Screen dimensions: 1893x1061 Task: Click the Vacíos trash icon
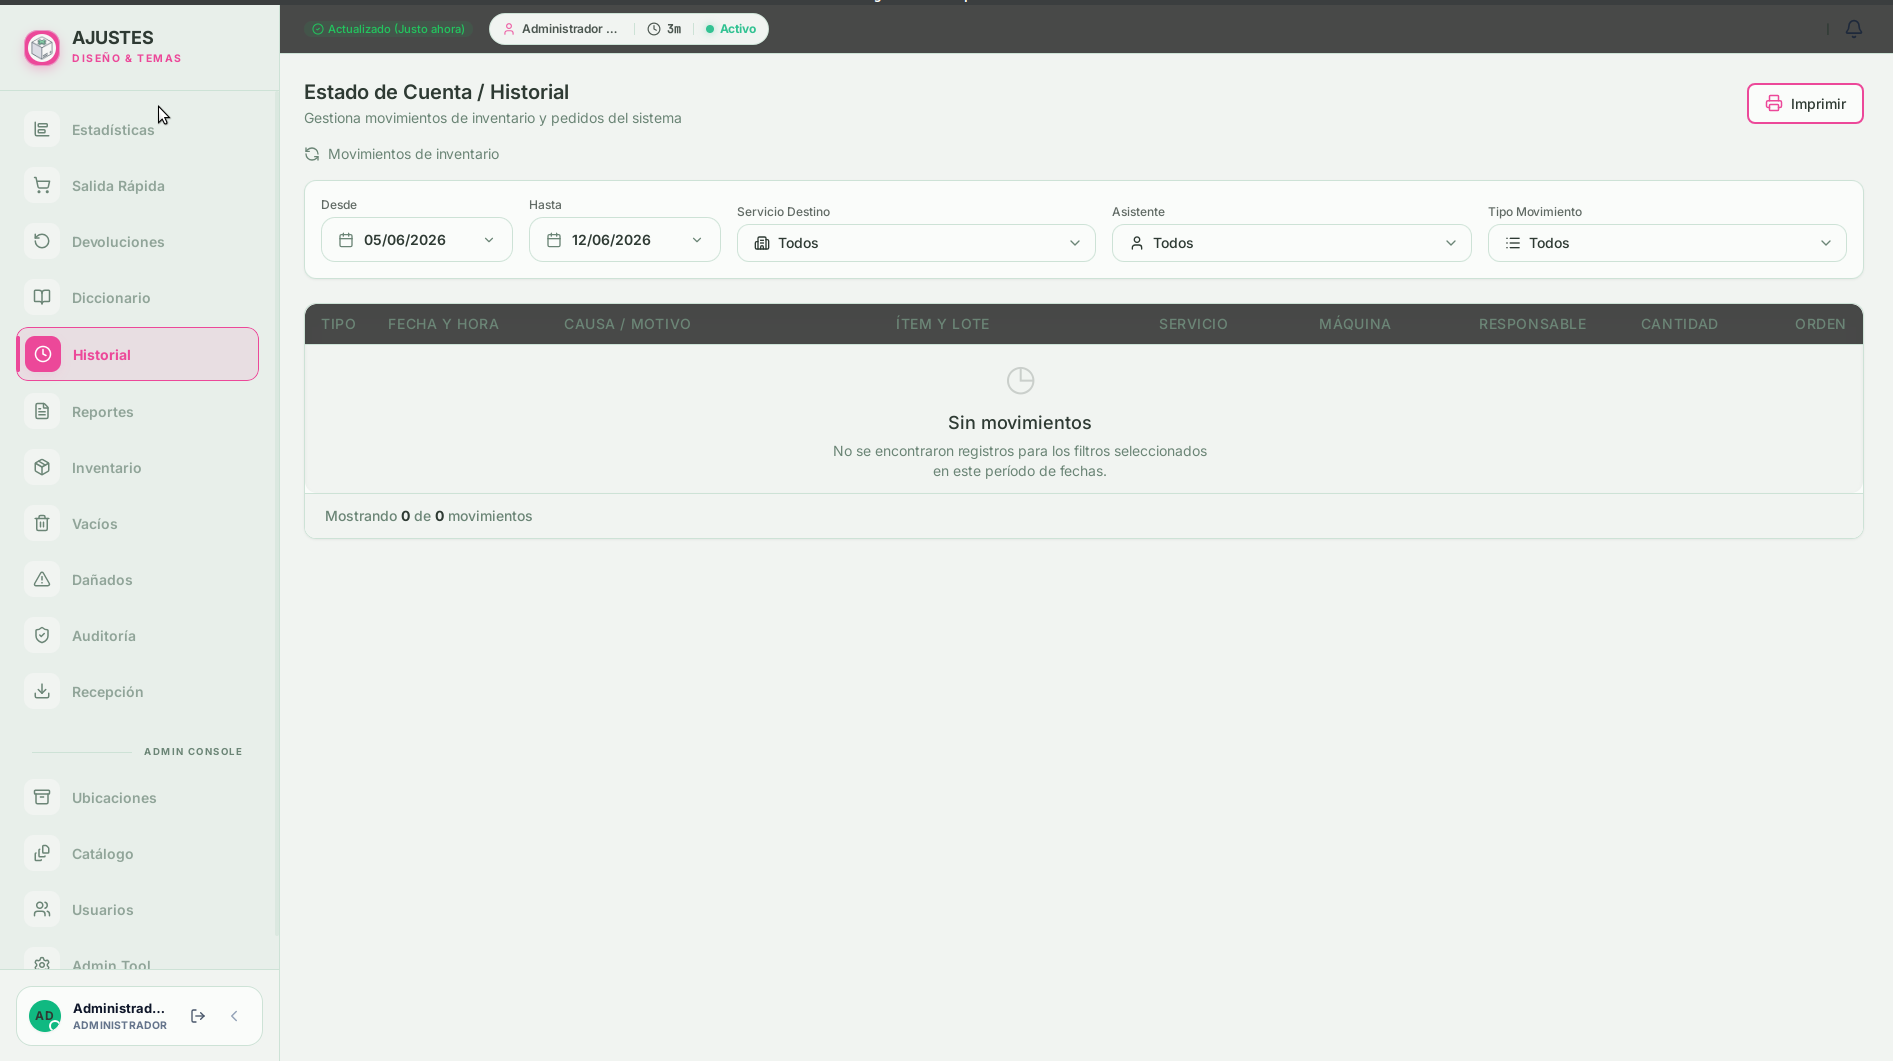pyautogui.click(x=42, y=523)
